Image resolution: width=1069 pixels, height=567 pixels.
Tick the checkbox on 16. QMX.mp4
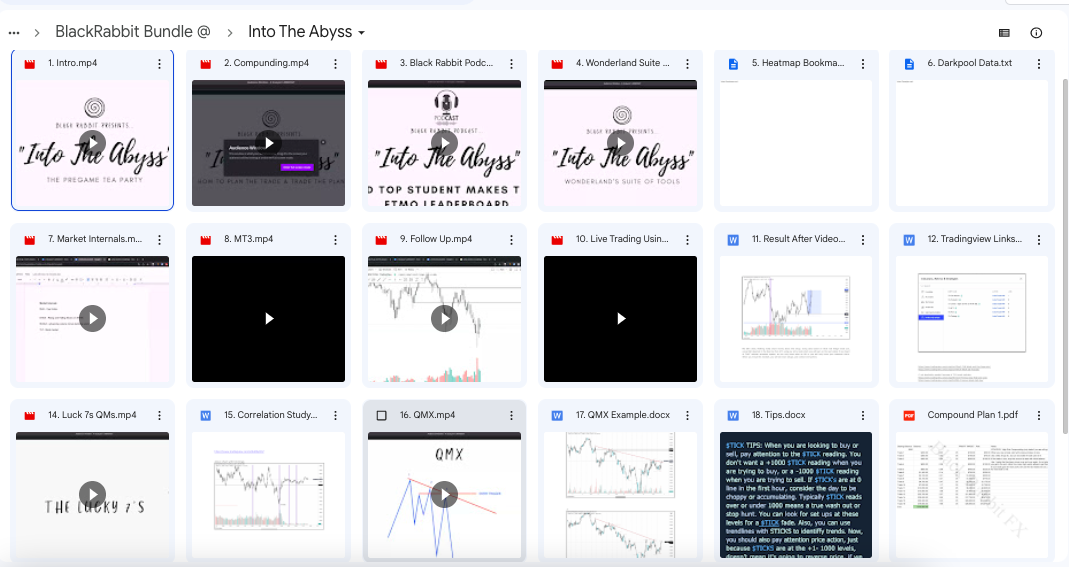(381, 415)
